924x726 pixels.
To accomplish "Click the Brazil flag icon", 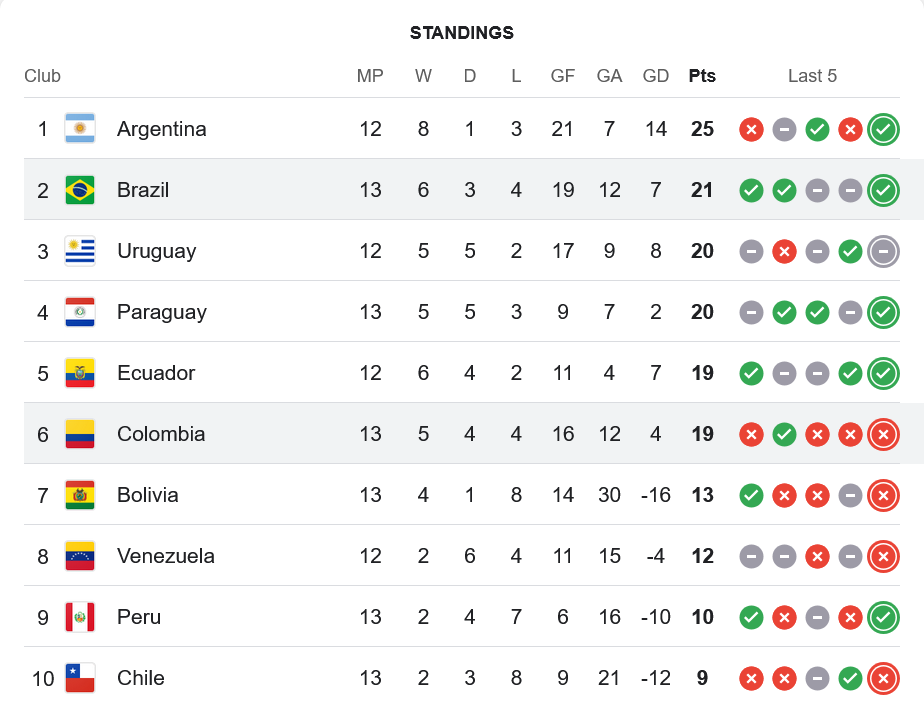I will (80, 190).
